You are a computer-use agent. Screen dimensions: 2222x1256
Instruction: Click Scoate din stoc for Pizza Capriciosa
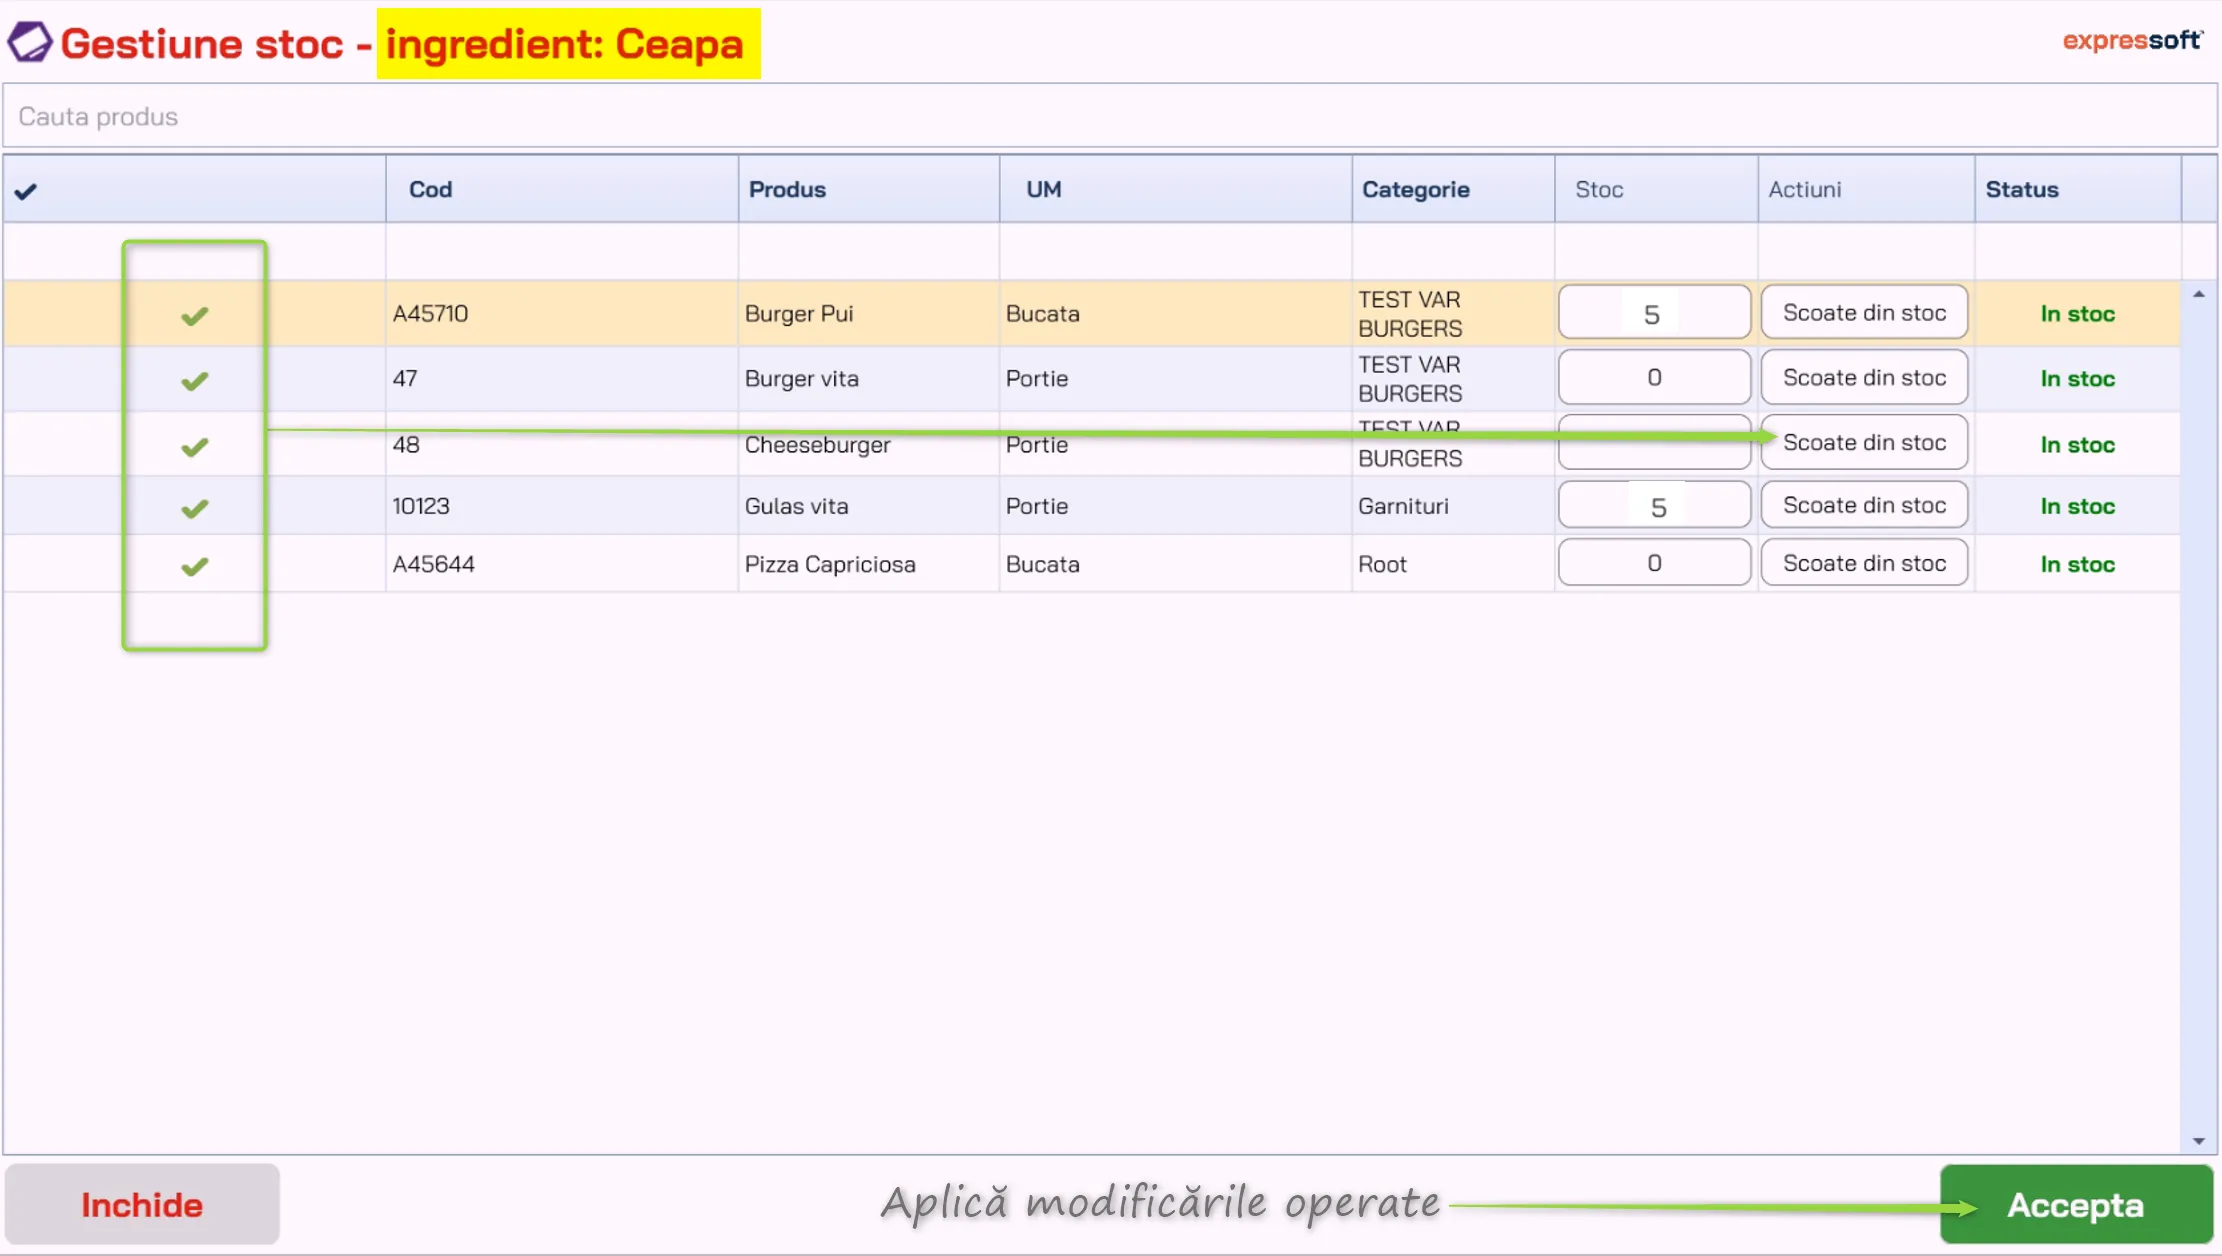tap(1864, 563)
